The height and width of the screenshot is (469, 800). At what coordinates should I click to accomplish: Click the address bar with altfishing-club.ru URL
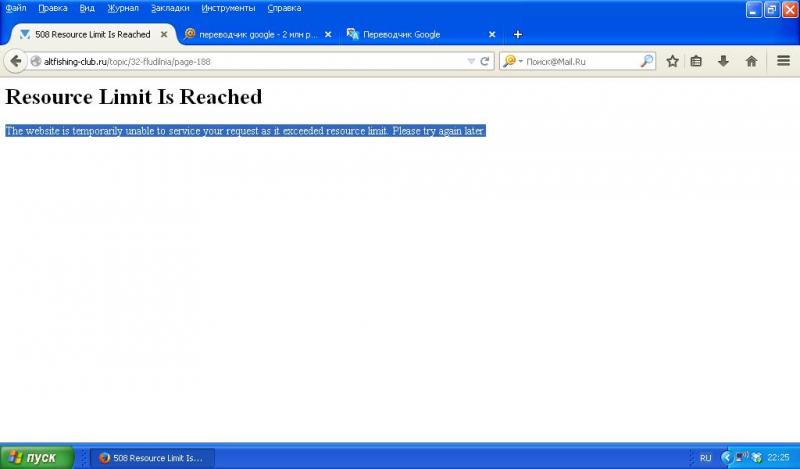(x=250, y=61)
